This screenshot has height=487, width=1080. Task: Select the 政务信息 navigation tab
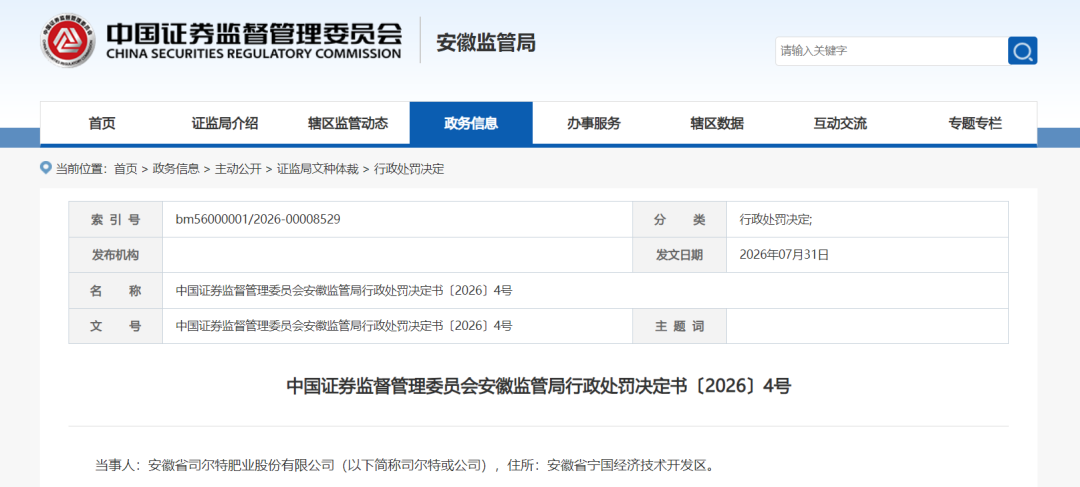point(471,123)
